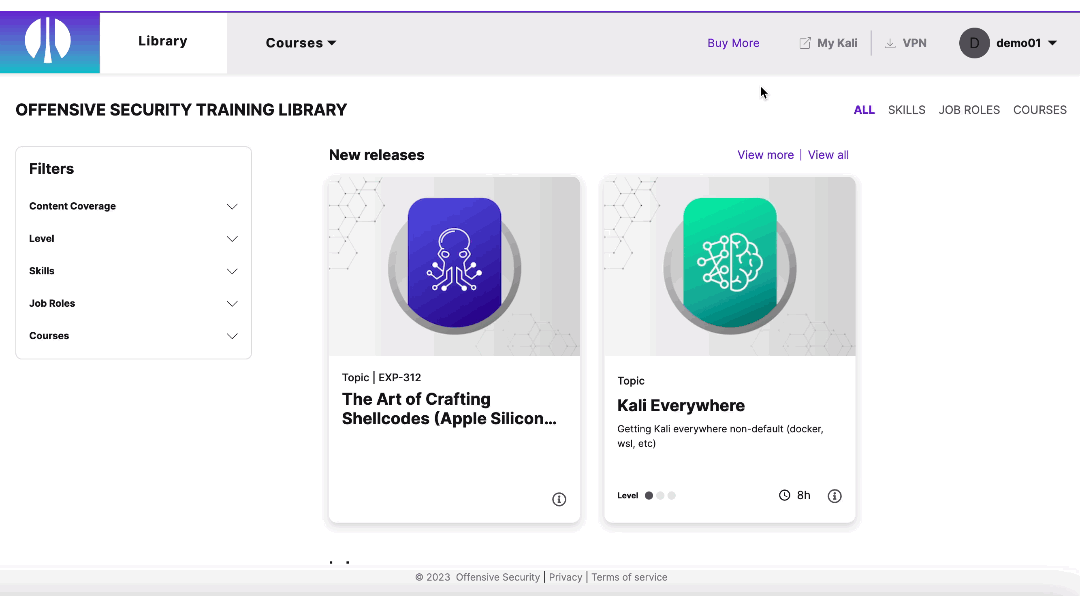The height and width of the screenshot is (608, 1080).
Task: Open the demo01 account dropdown arrow
Action: point(1052,43)
